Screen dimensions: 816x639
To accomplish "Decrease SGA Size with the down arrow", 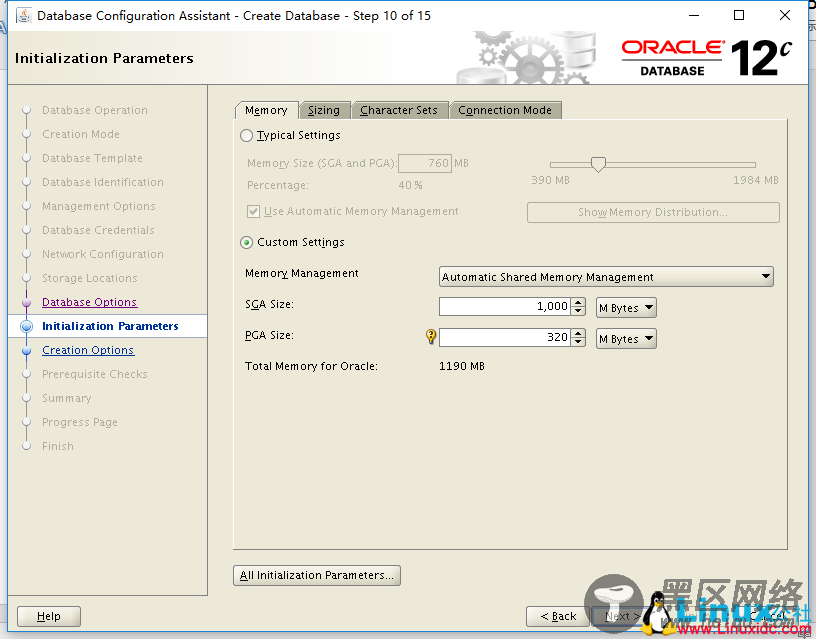I will click(578, 311).
